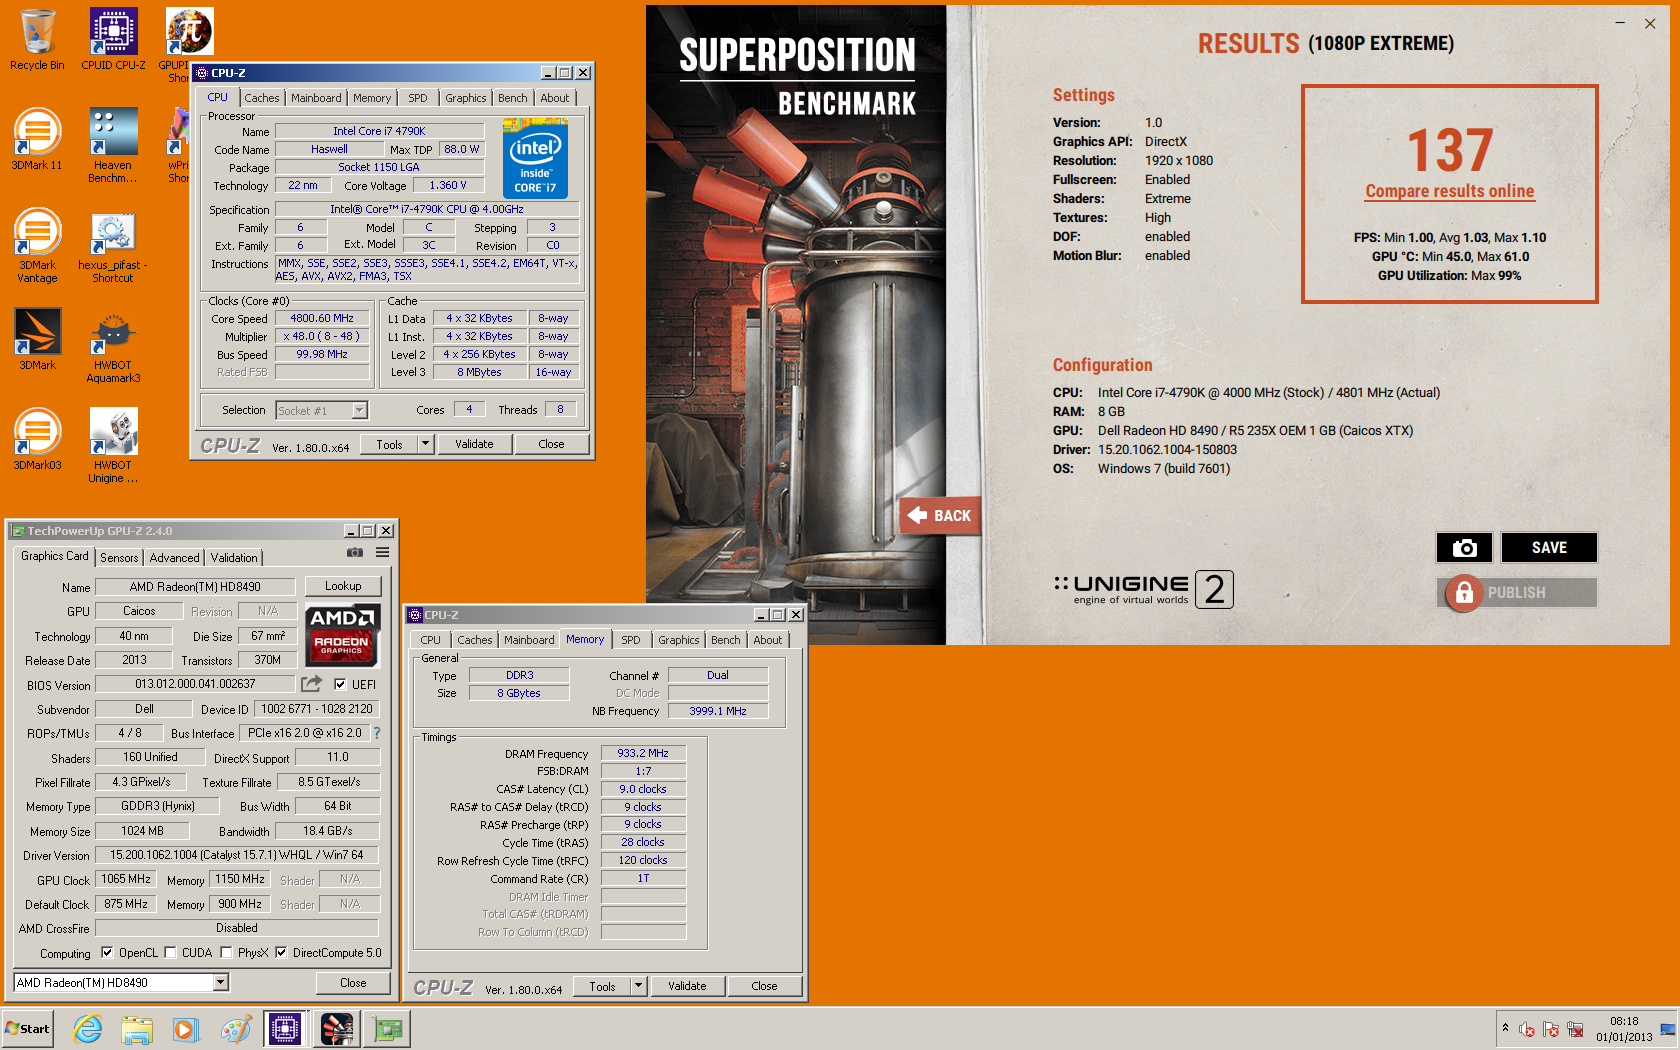The height and width of the screenshot is (1050, 1680).
Task: Click the AMD Radeon logo in GPU-Z
Action: (341, 634)
